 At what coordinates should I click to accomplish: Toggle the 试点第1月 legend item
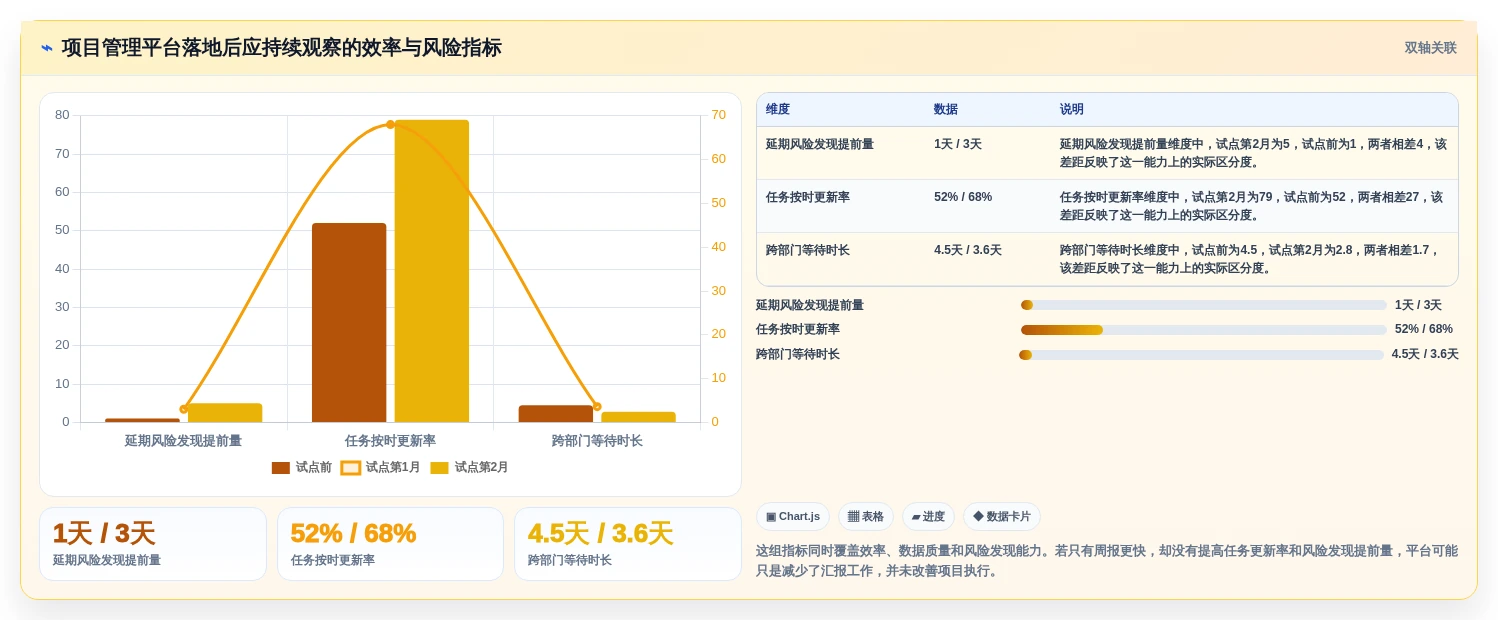point(380,467)
